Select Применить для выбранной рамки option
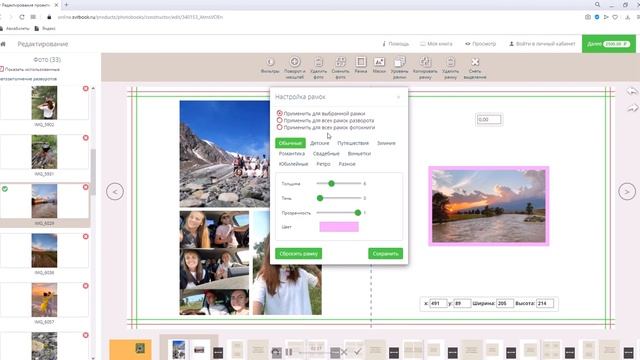Viewport: 640px width, 360px height. pos(280,113)
